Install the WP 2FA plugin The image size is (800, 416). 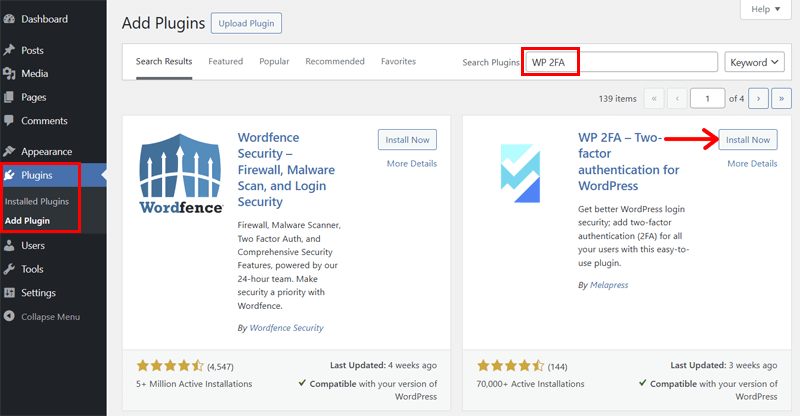(x=748, y=140)
